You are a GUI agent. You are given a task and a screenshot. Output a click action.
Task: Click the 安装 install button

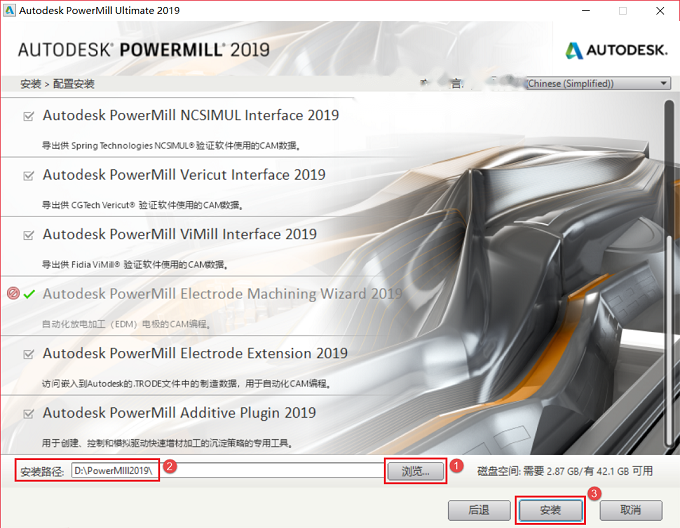tap(550, 510)
